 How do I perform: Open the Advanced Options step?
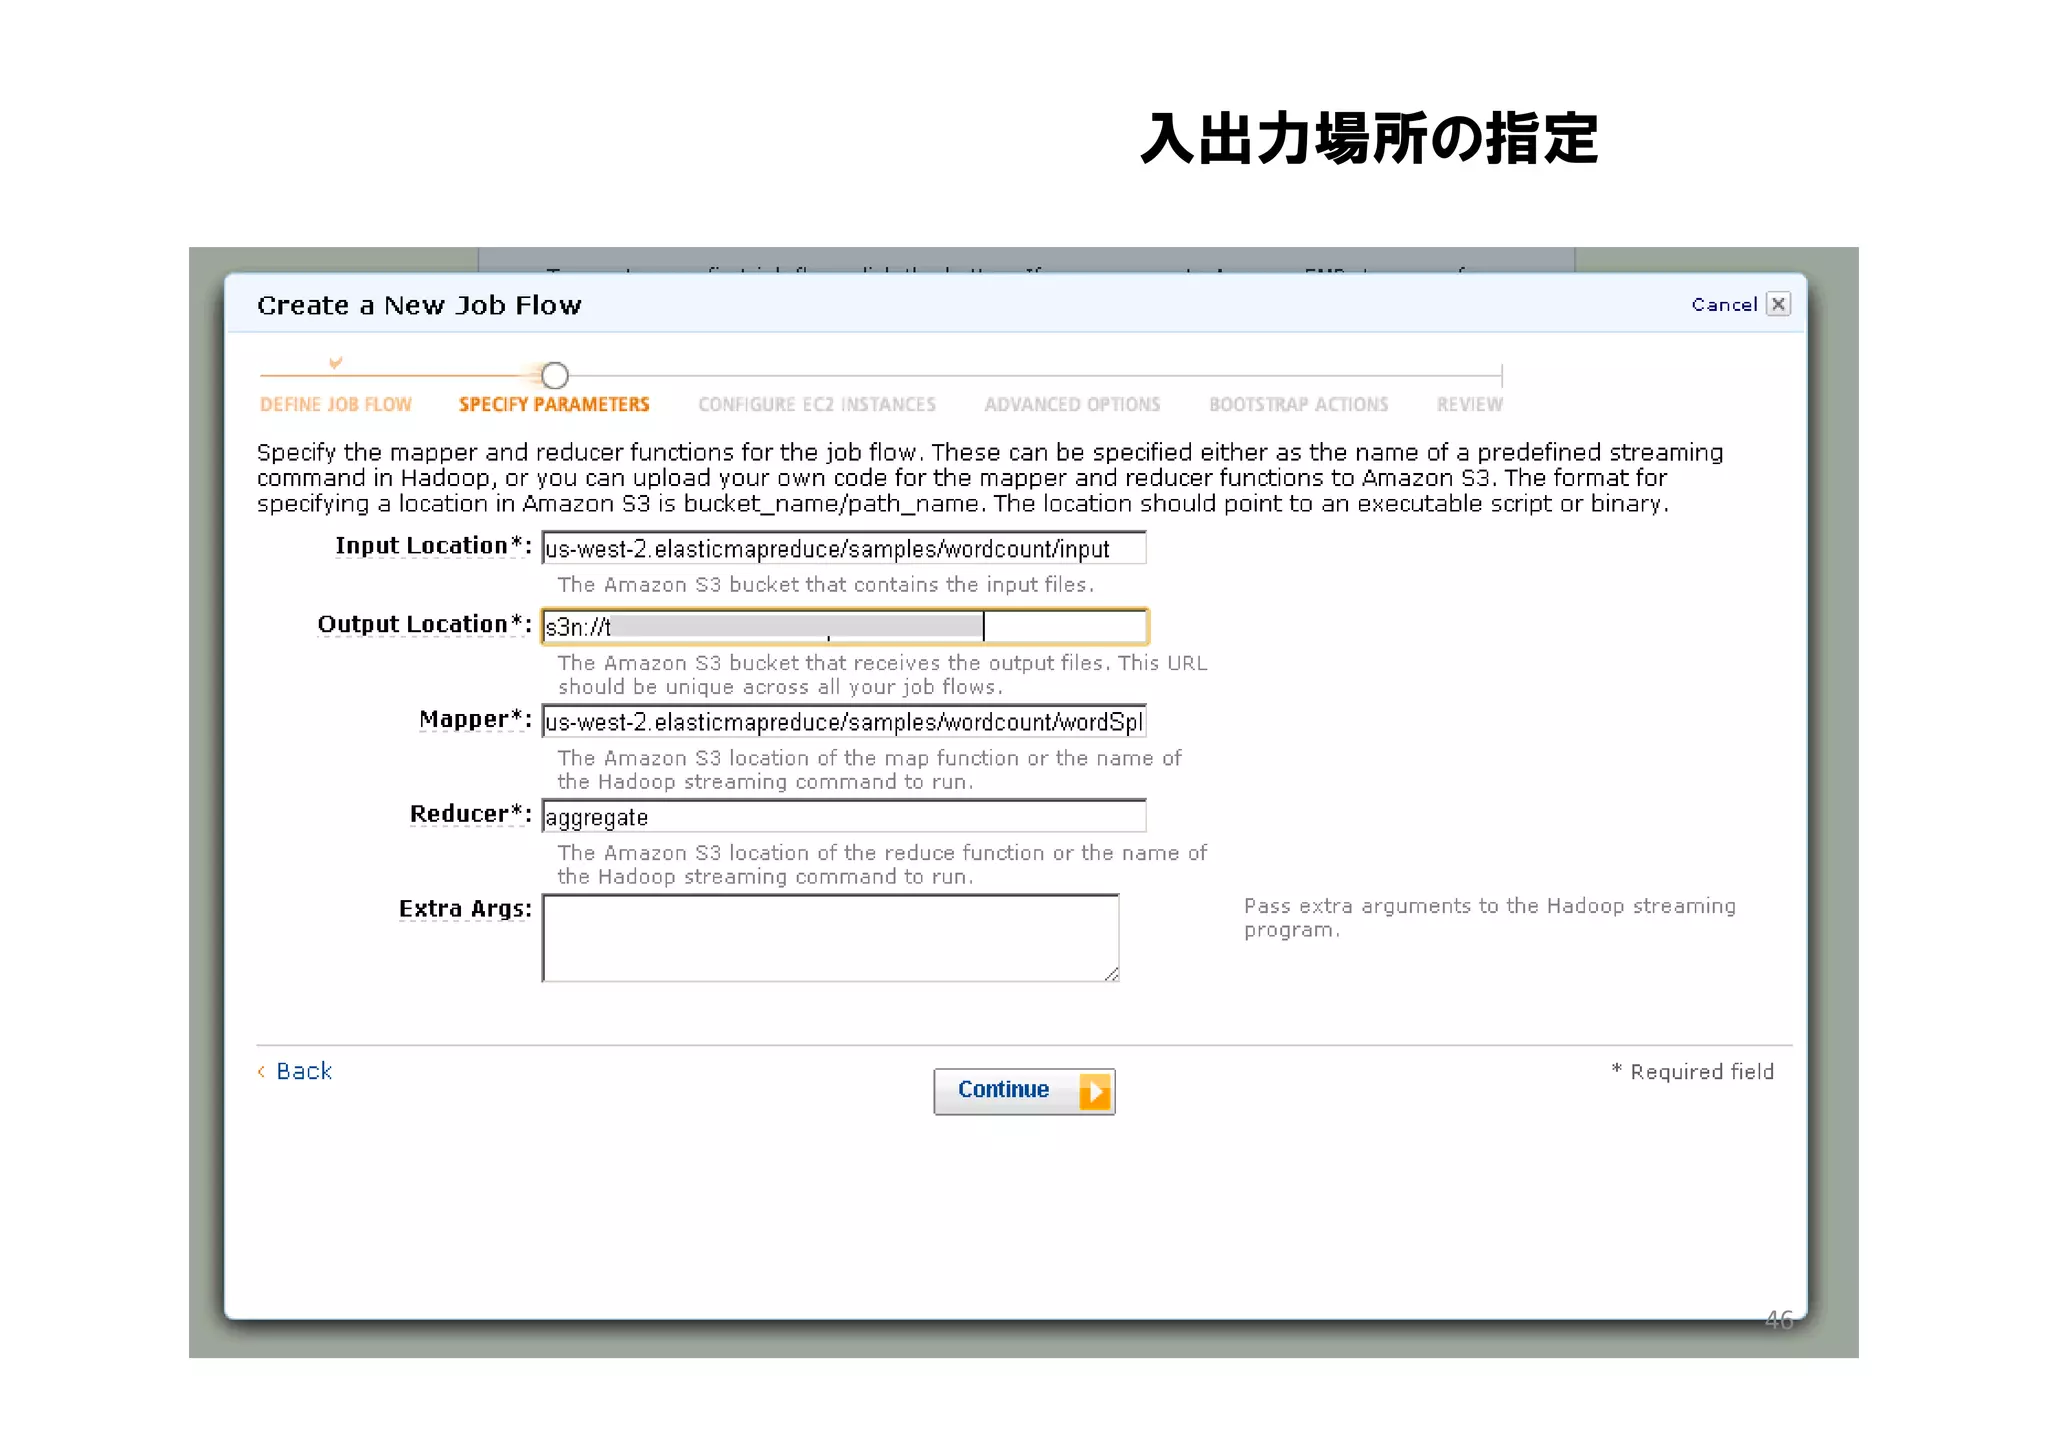(1072, 405)
